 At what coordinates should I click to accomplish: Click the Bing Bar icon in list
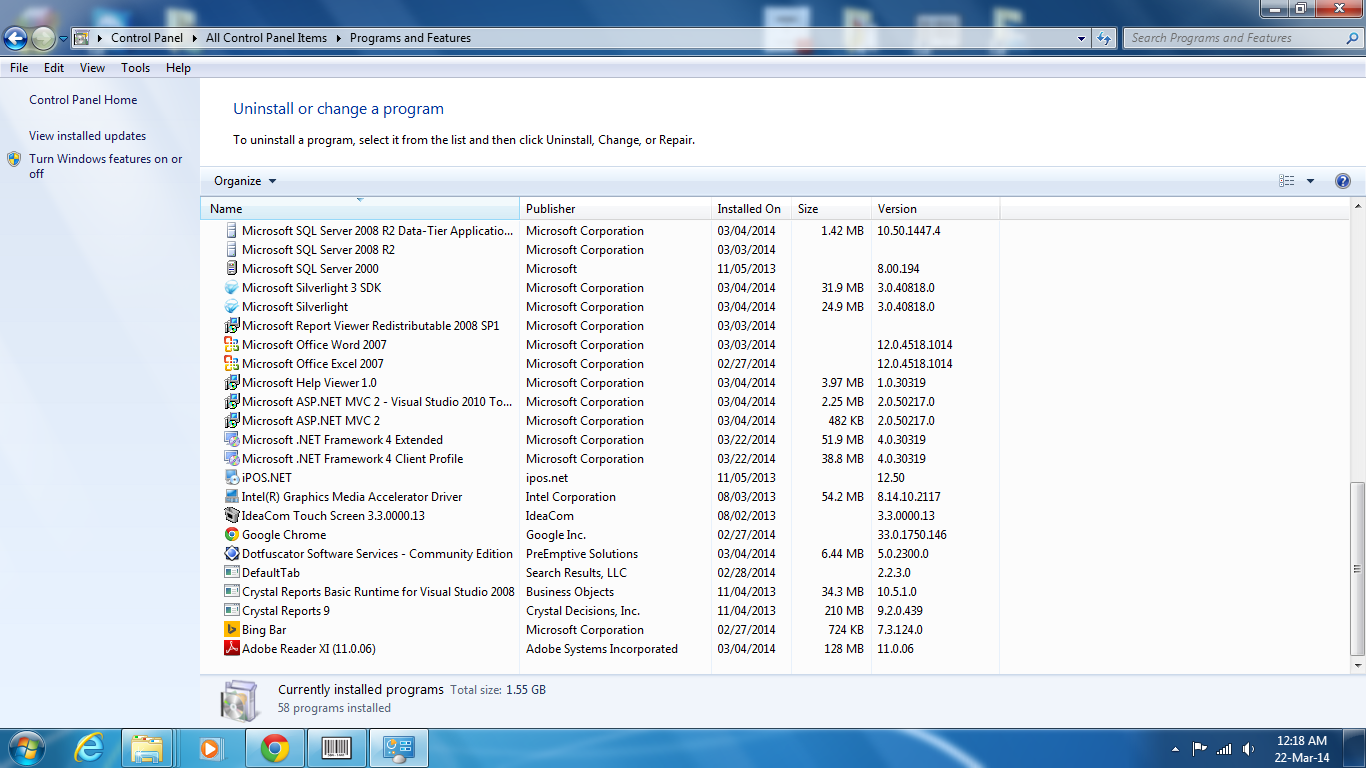[232, 630]
